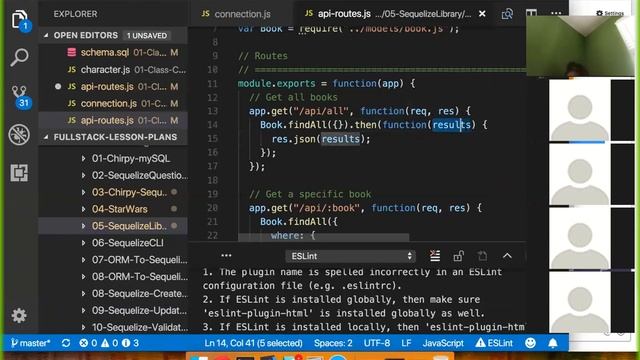Switch to the connection.js tab
This screenshot has width=640, height=360.
pos(236,14)
